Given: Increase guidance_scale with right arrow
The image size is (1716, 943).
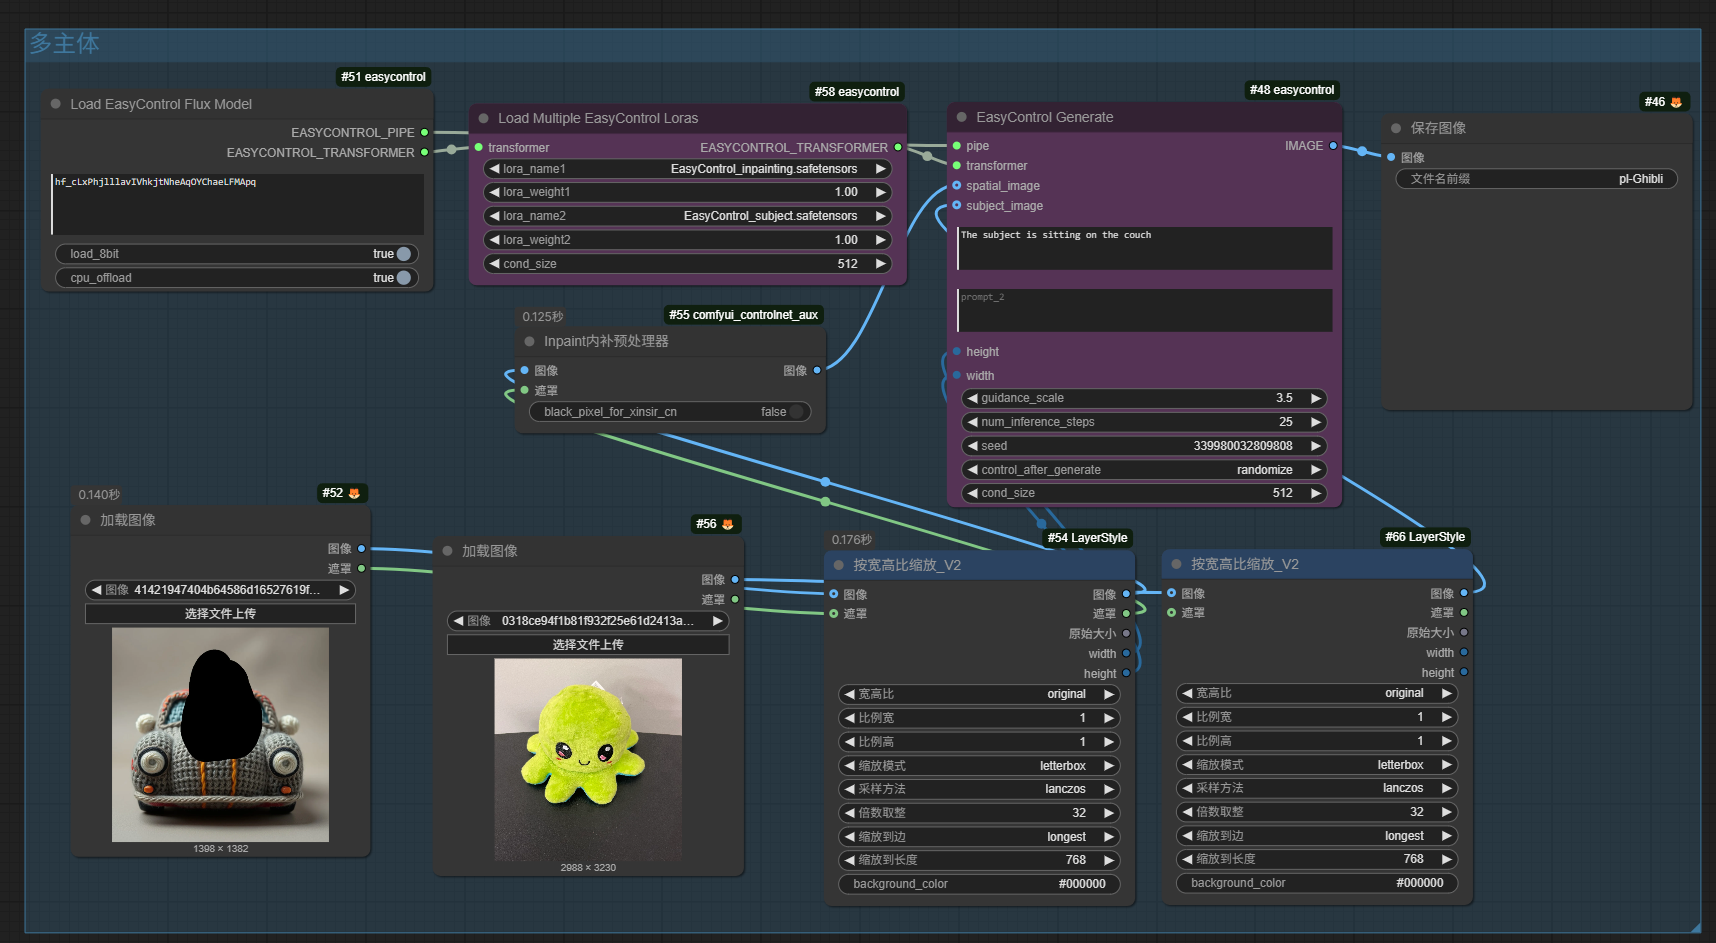Looking at the screenshot, I should pyautogui.click(x=1316, y=398).
